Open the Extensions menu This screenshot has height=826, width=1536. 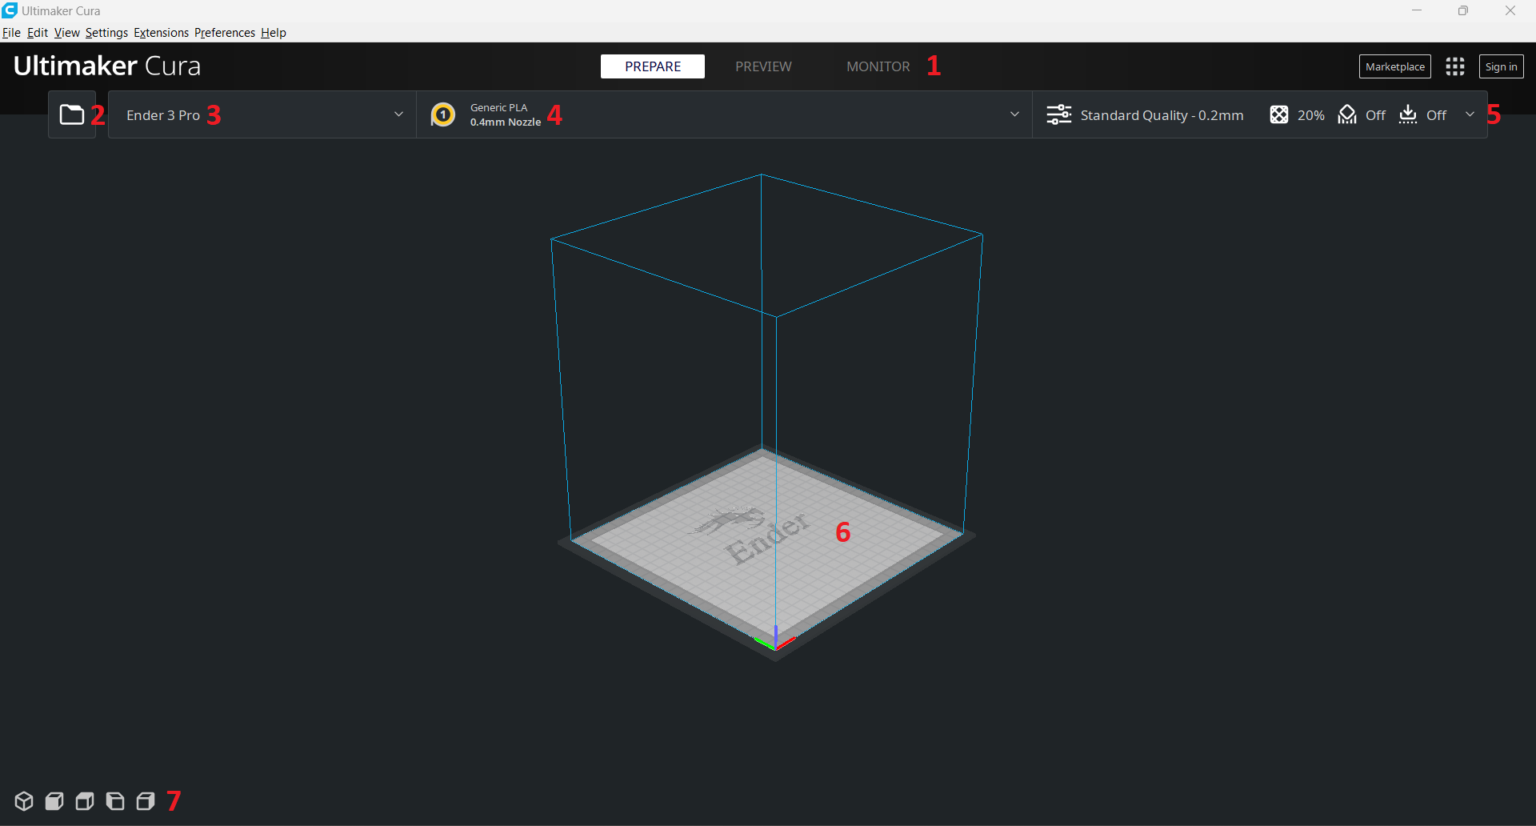click(x=161, y=33)
